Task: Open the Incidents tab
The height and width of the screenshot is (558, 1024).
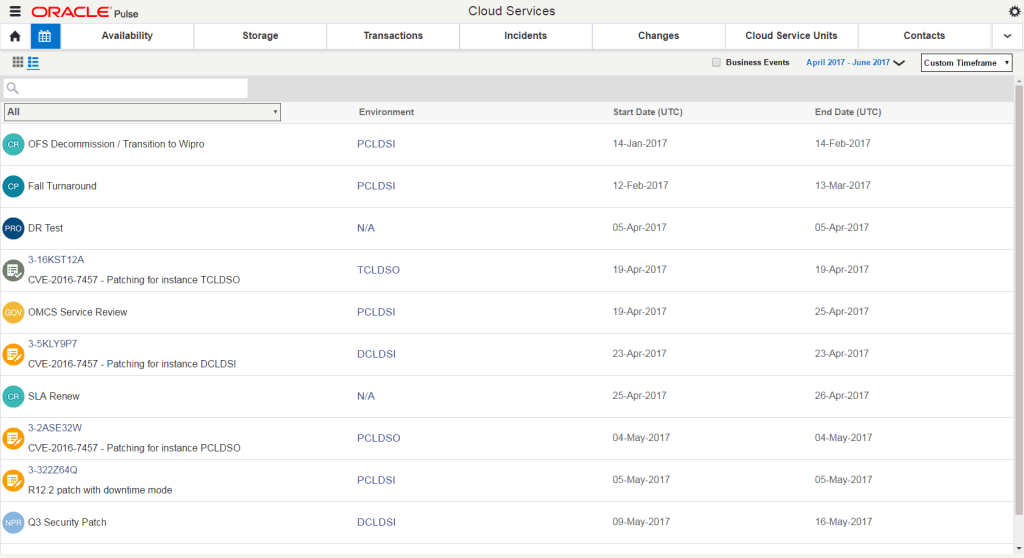Action: click(x=526, y=36)
